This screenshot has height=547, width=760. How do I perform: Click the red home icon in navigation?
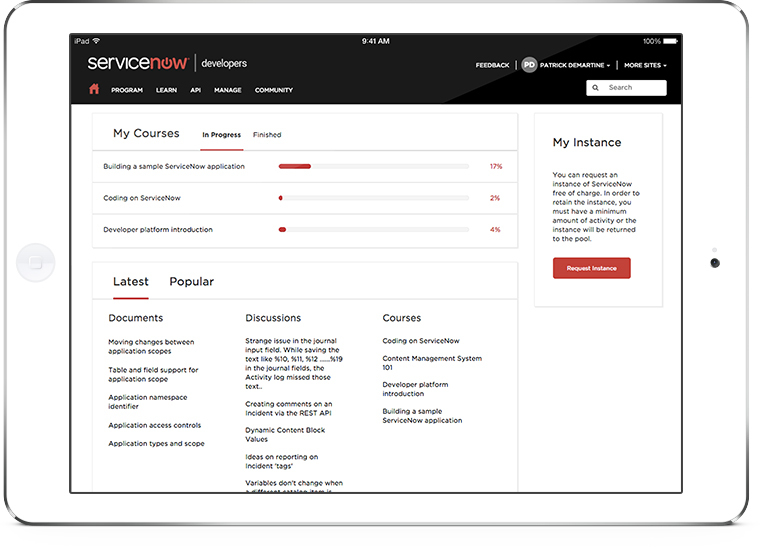(94, 89)
